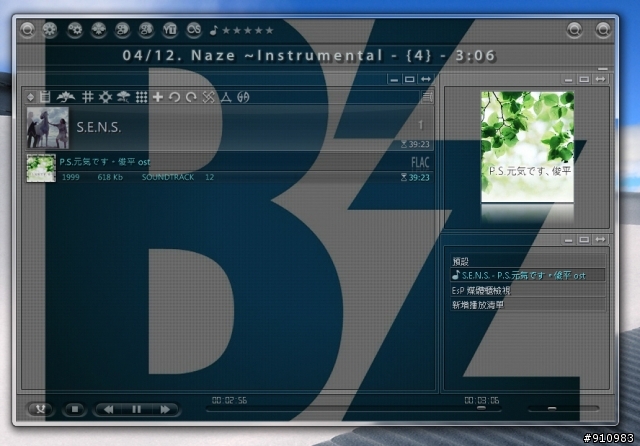
Task: Click the redo clockwise arrow icon
Action: point(191,97)
